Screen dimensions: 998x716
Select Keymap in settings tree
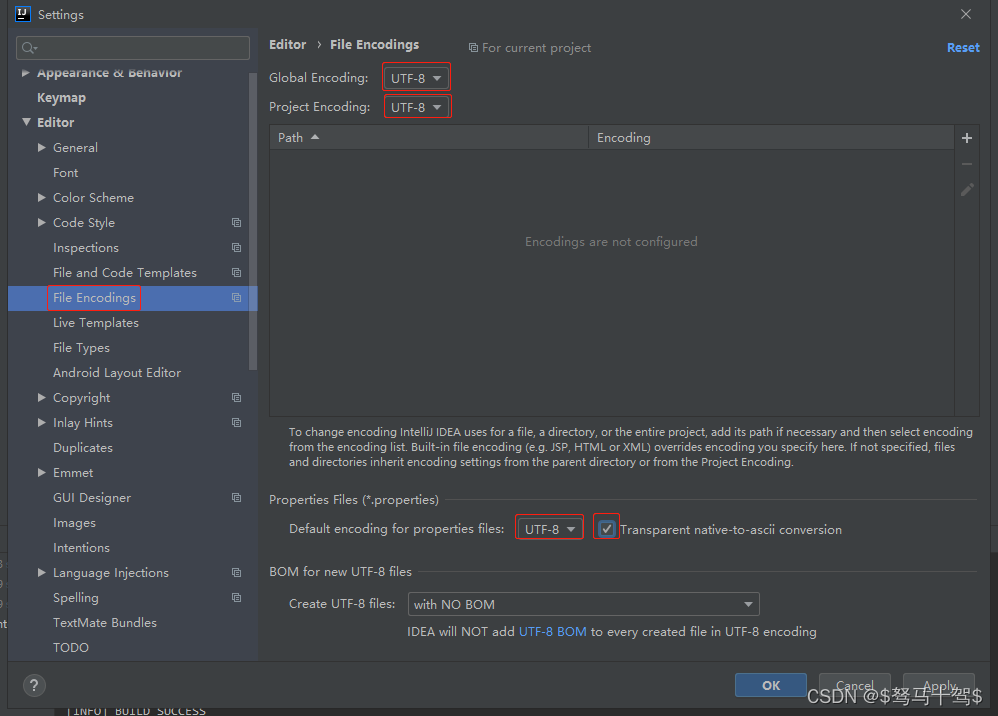point(61,97)
